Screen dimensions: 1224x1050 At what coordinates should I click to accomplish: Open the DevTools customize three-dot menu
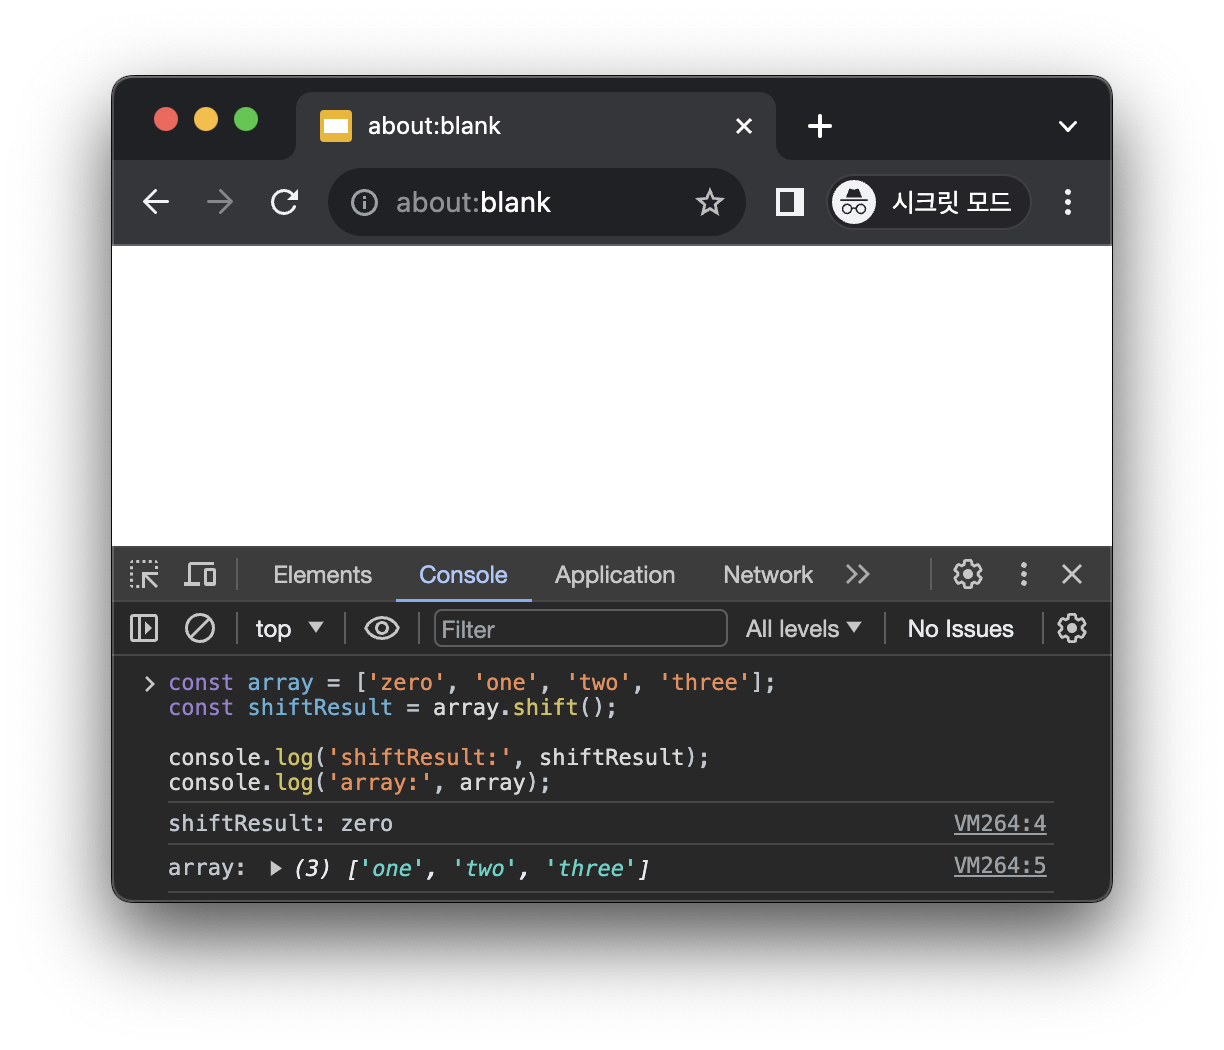click(x=1023, y=574)
